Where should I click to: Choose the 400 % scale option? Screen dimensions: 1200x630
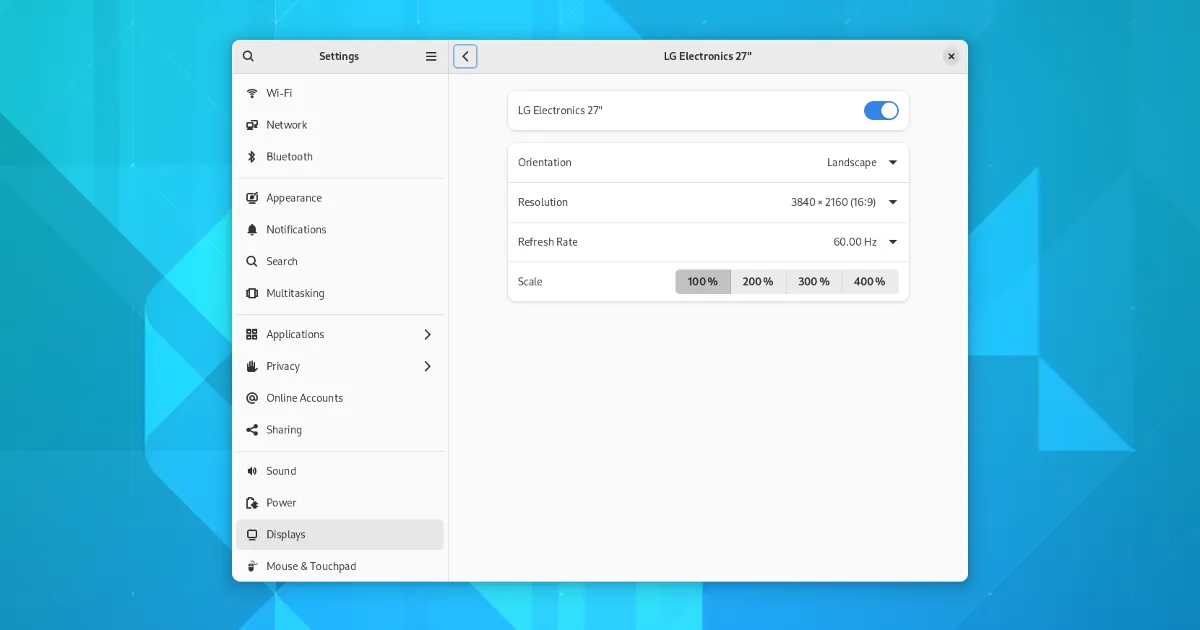point(870,282)
